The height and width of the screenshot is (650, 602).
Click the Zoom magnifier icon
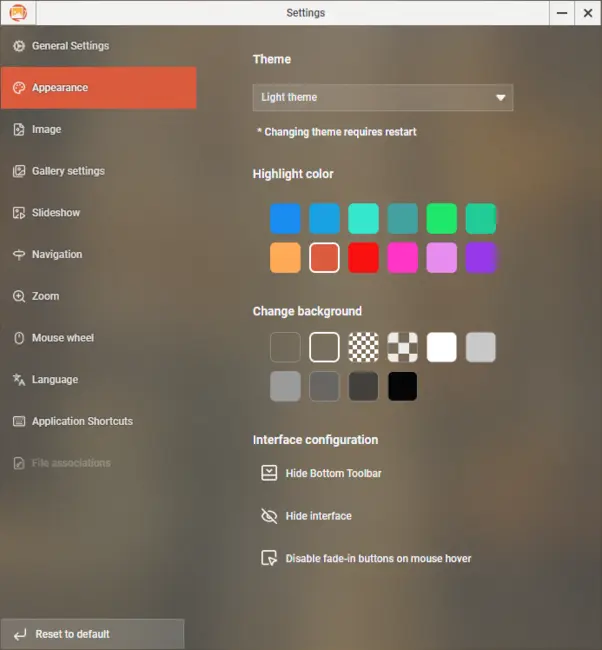click(x=18, y=297)
